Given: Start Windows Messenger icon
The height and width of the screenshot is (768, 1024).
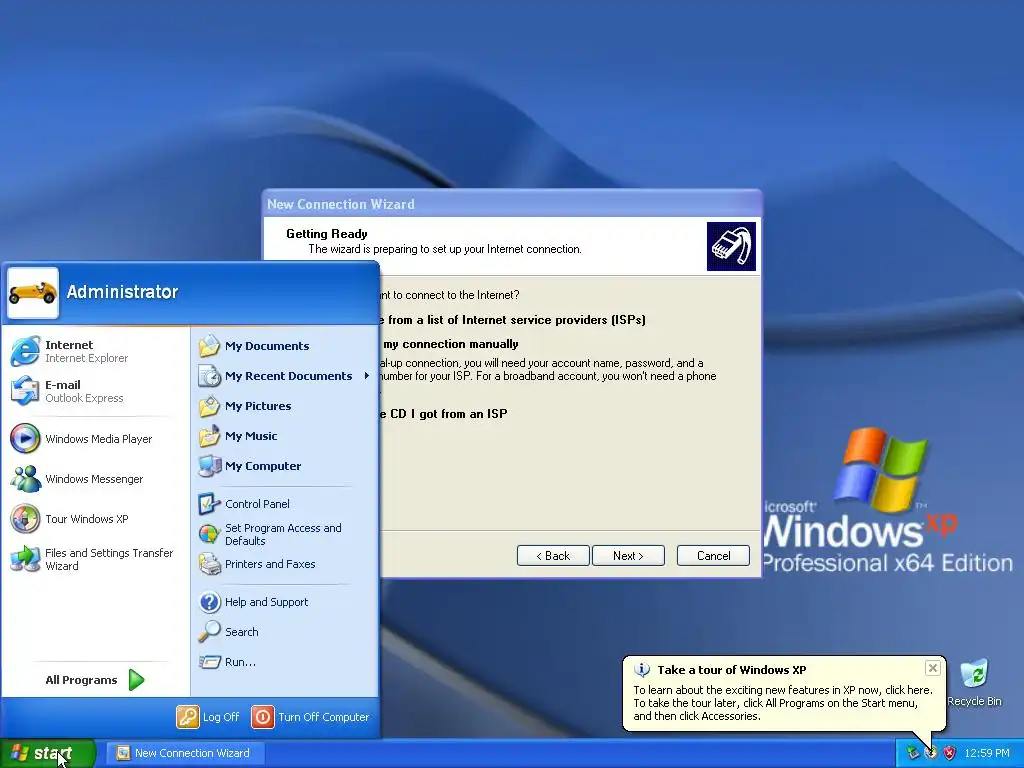Looking at the screenshot, I should pyautogui.click(x=25, y=479).
